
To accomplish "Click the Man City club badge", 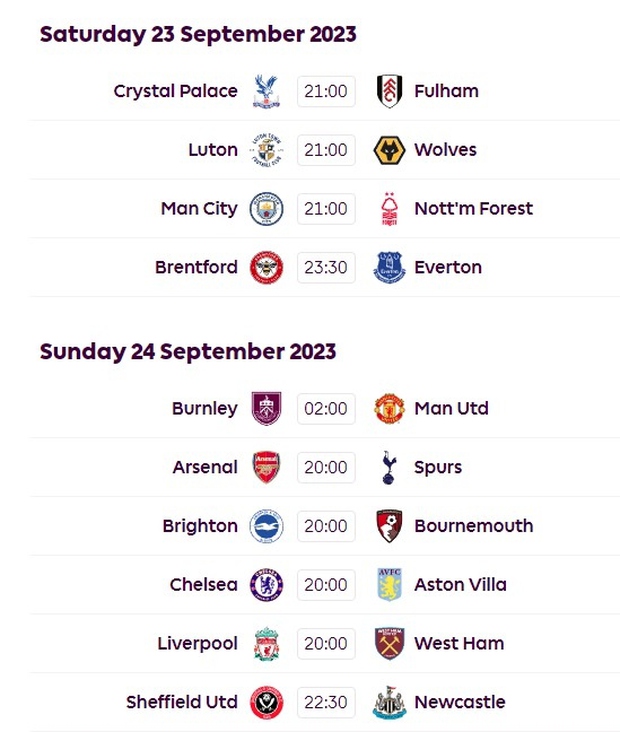I will (x=266, y=209).
